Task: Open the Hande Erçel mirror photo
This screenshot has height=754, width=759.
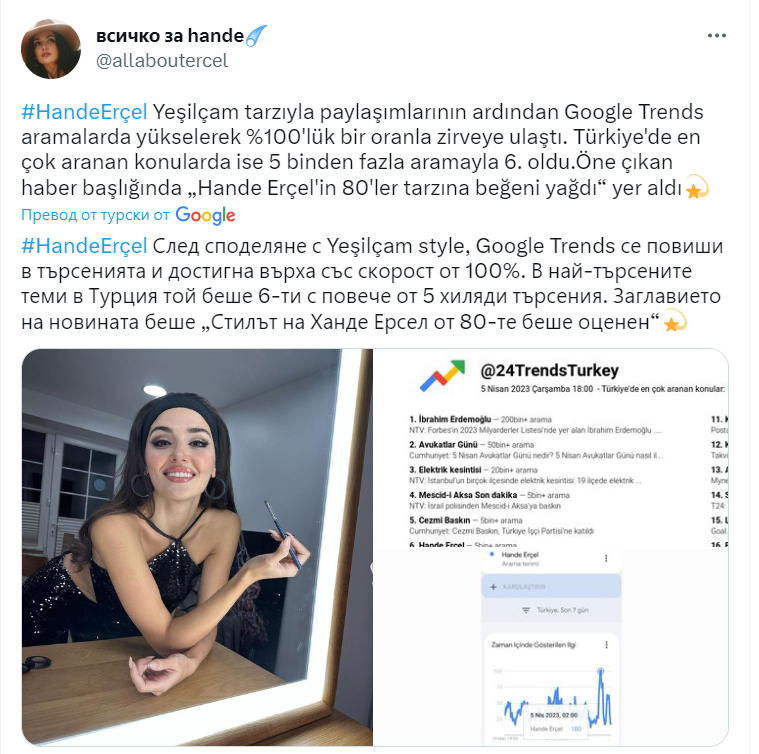Action: point(197,547)
